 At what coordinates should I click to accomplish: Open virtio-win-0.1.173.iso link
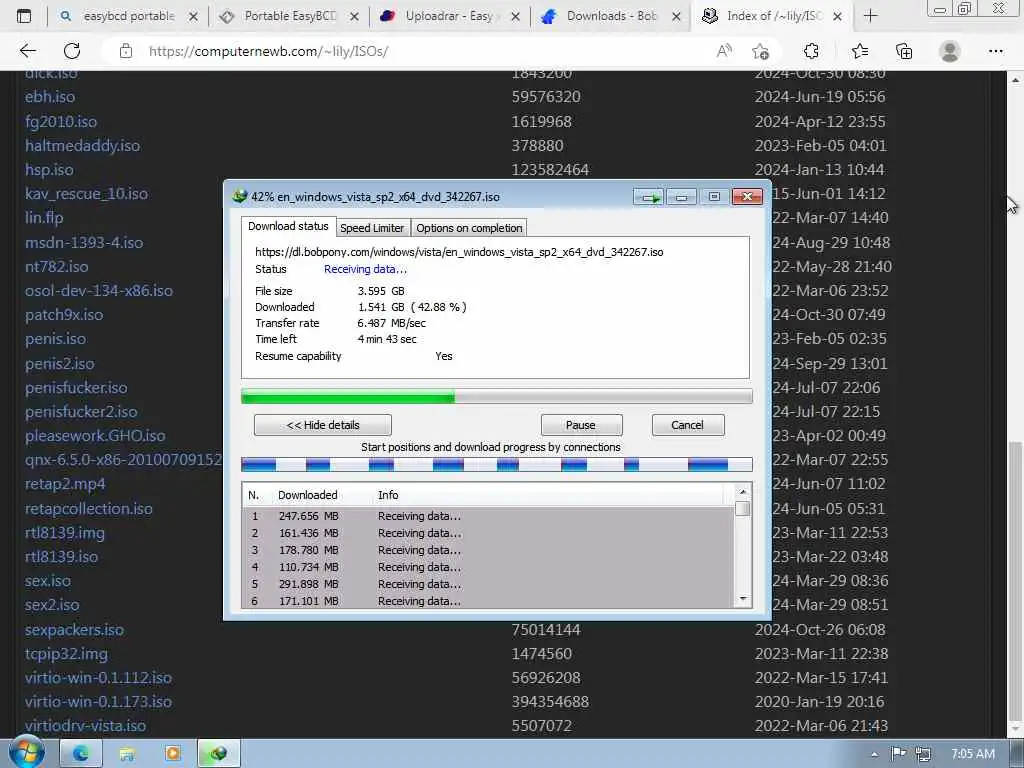point(98,701)
